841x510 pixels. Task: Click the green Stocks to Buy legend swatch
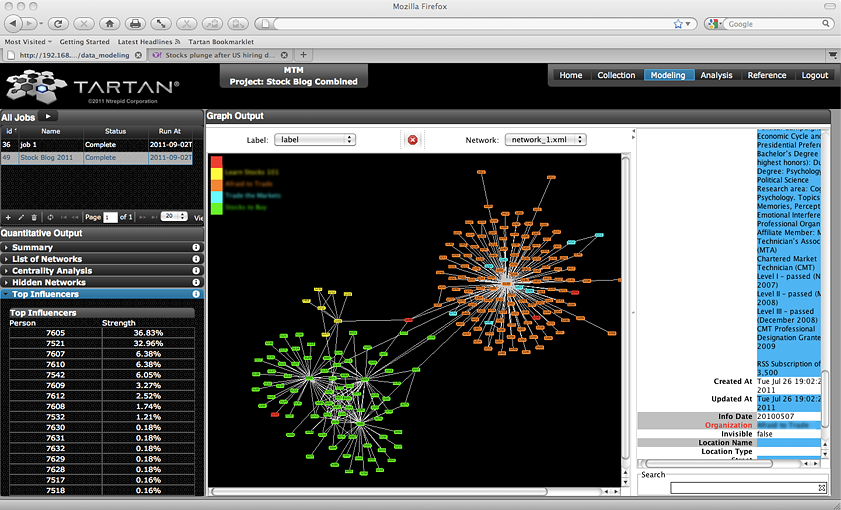[x=217, y=208]
